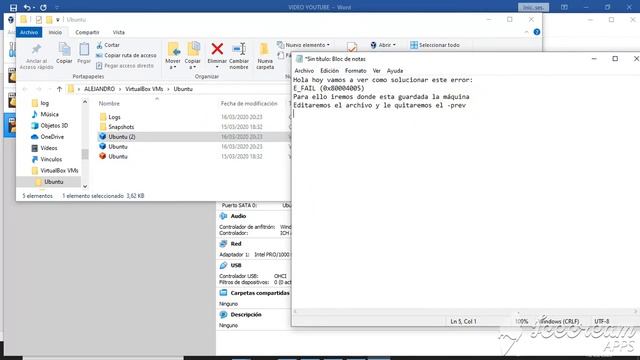The height and width of the screenshot is (360, 640).
Task: Open Ayuda menu in Notepad
Action: (x=395, y=71)
